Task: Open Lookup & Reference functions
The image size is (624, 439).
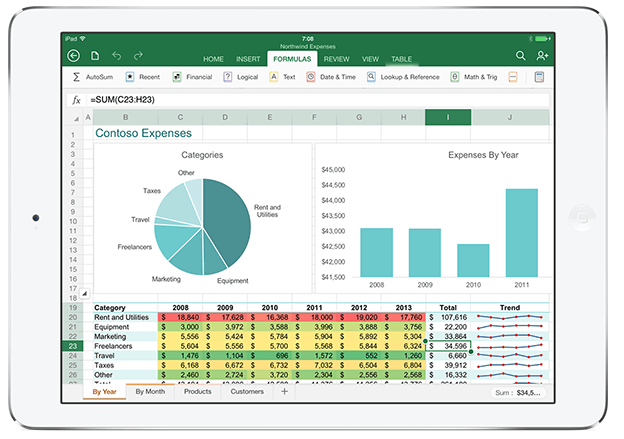Action: (403, 77)
